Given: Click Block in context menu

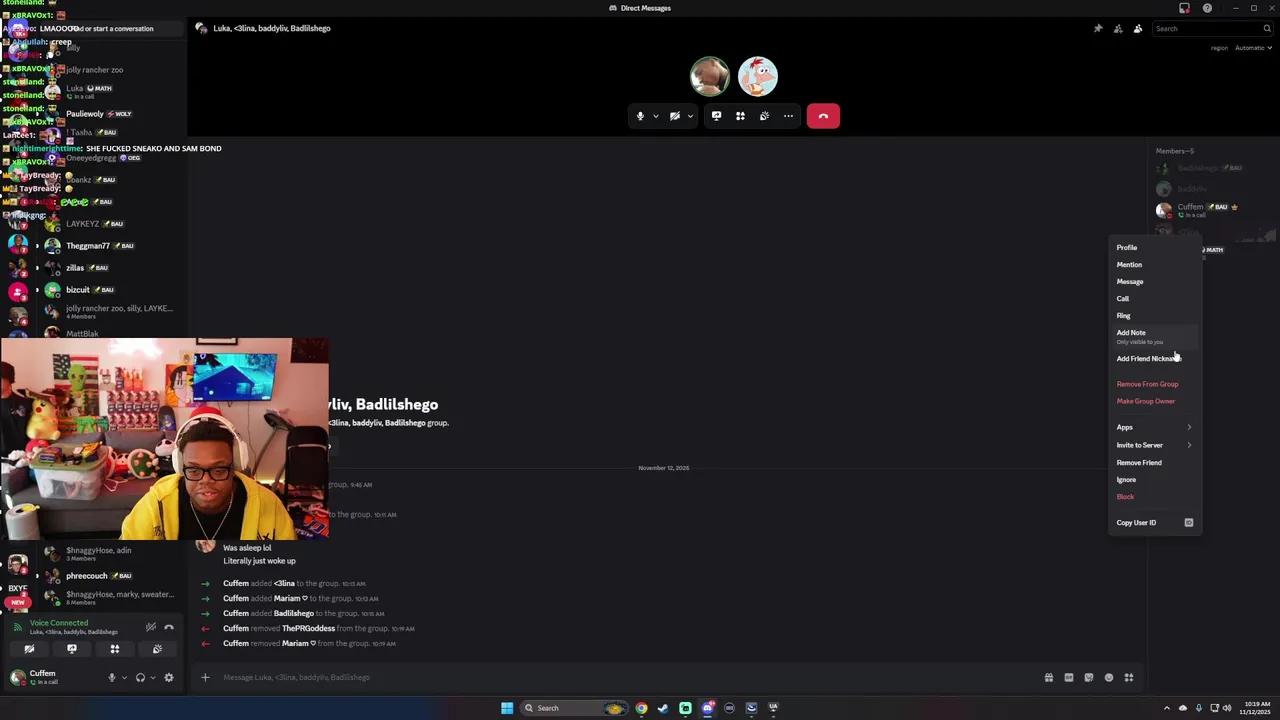Looking at the screenshot, I should [x=1155, y=496].
